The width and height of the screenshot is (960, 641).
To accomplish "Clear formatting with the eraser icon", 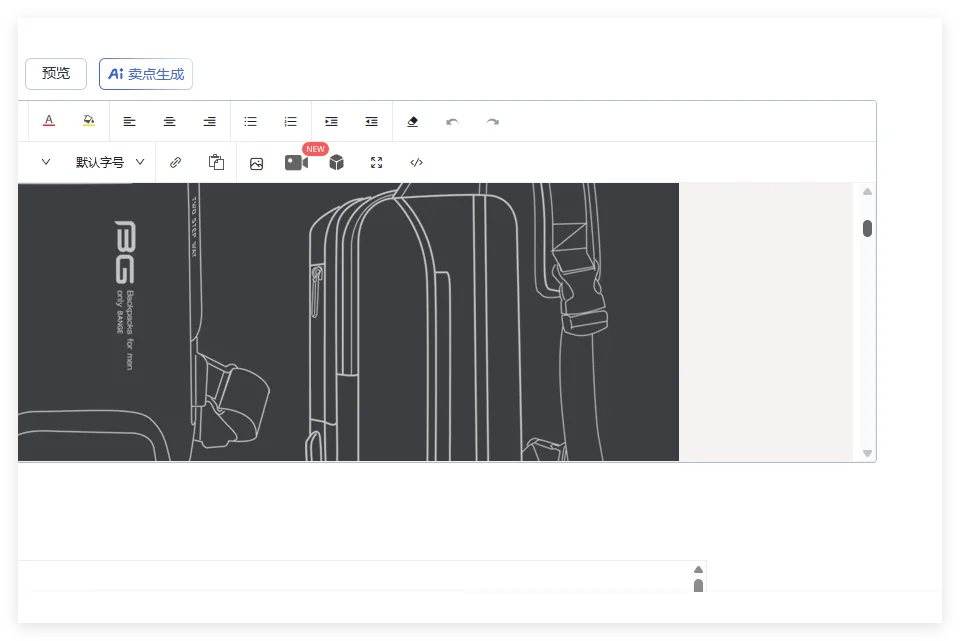I will (413, 121).
